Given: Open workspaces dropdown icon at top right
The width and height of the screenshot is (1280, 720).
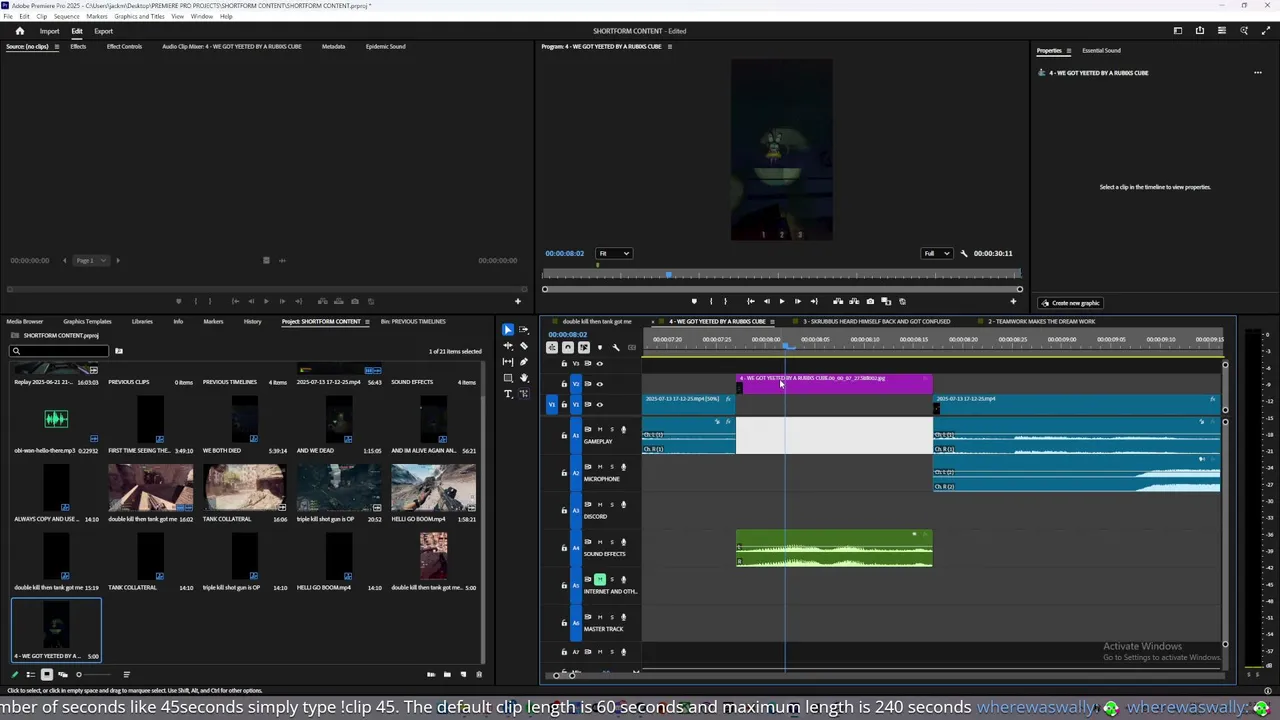Looking at the screenshot, I should pos(1178,31).
